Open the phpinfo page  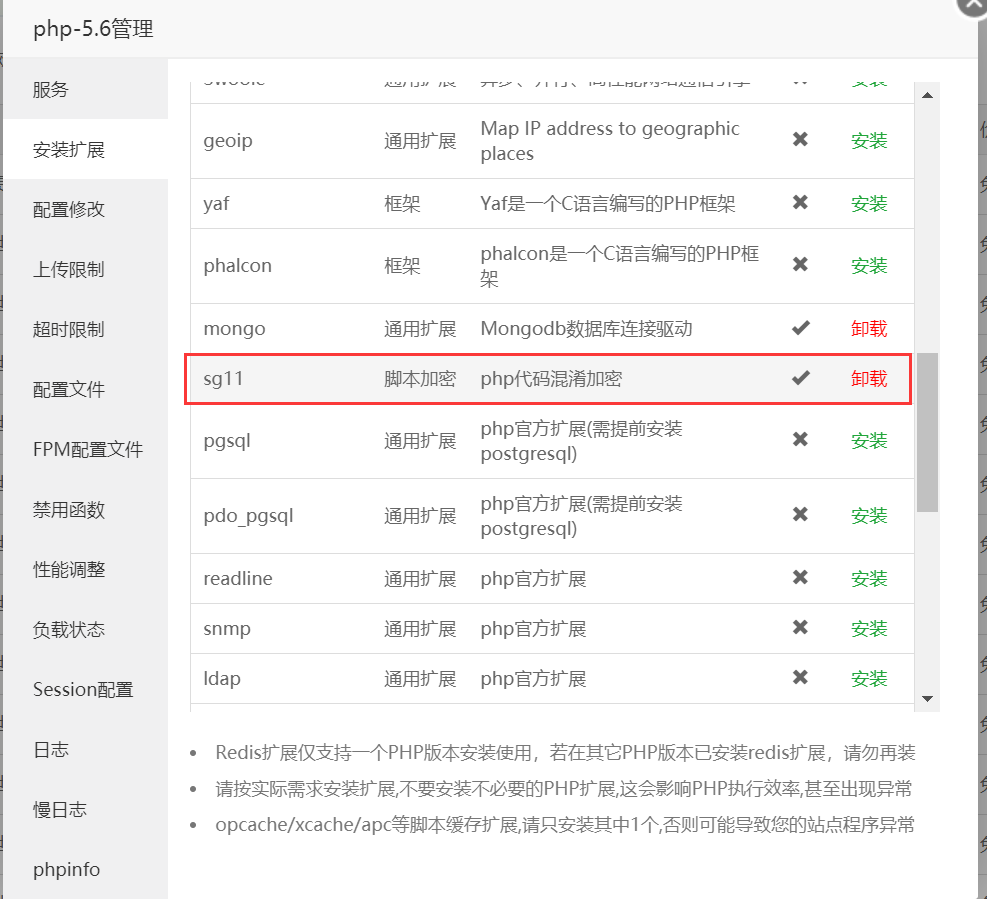click(x=66, y=869)
